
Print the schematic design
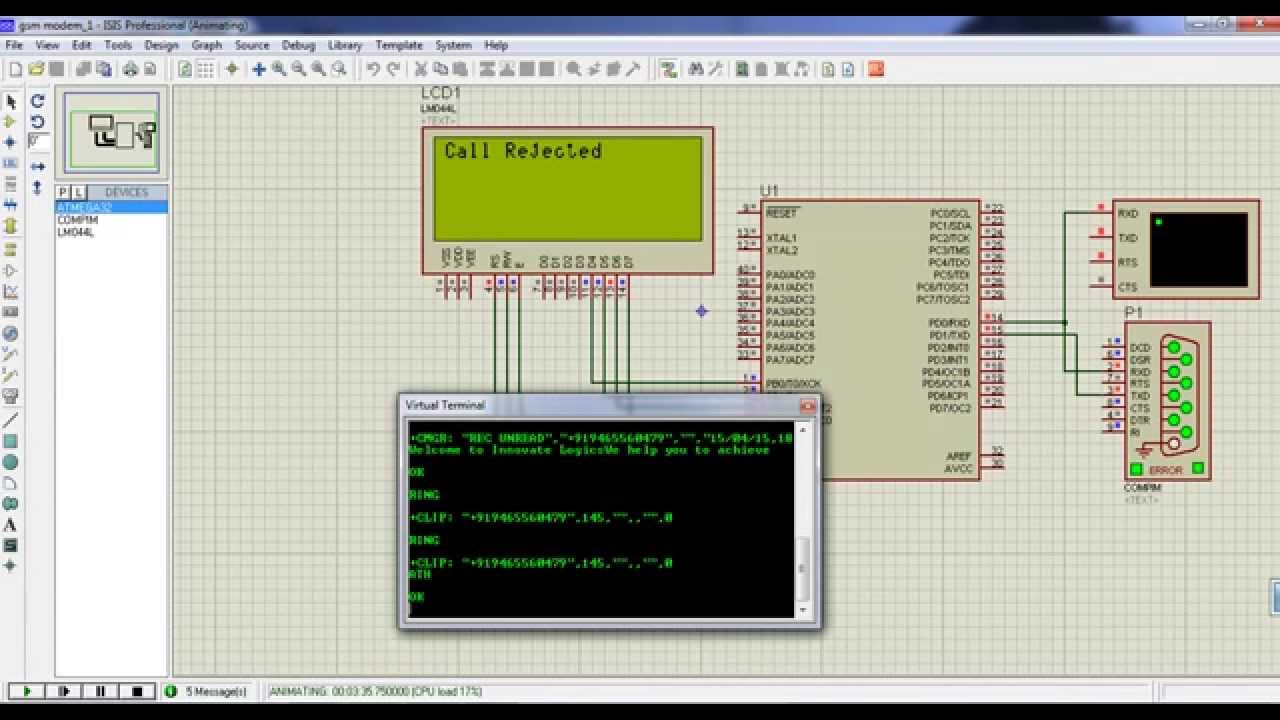(130, 69)
